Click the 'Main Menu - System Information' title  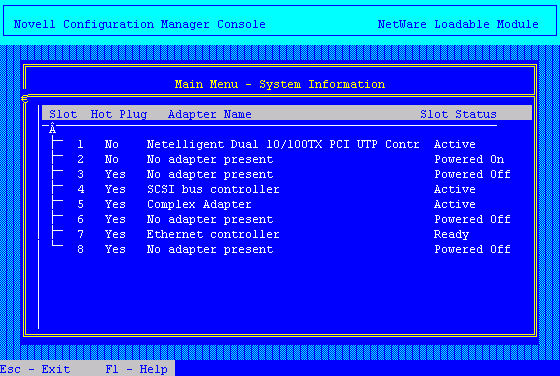[x=280, y=84]
